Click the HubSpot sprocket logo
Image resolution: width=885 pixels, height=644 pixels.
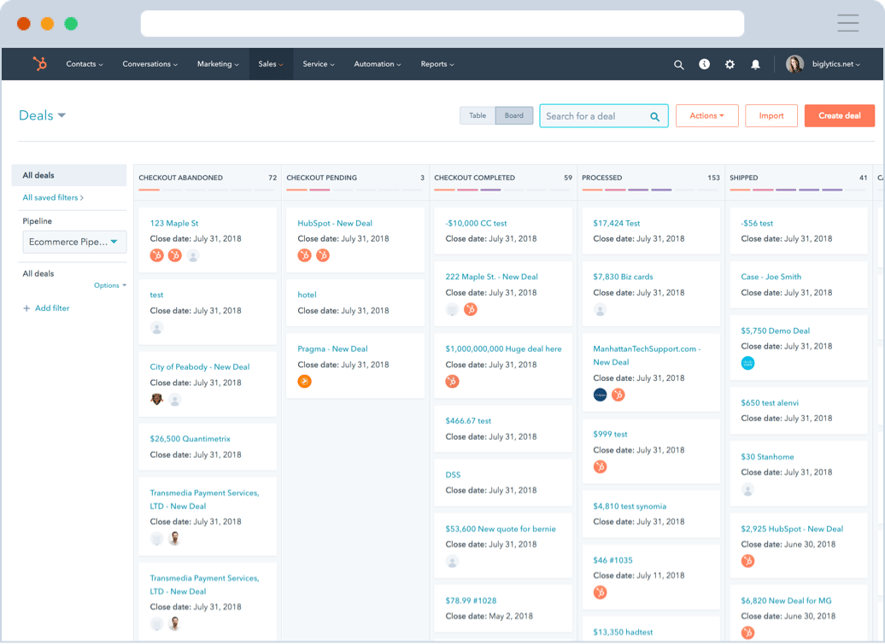tap(40, 64)
